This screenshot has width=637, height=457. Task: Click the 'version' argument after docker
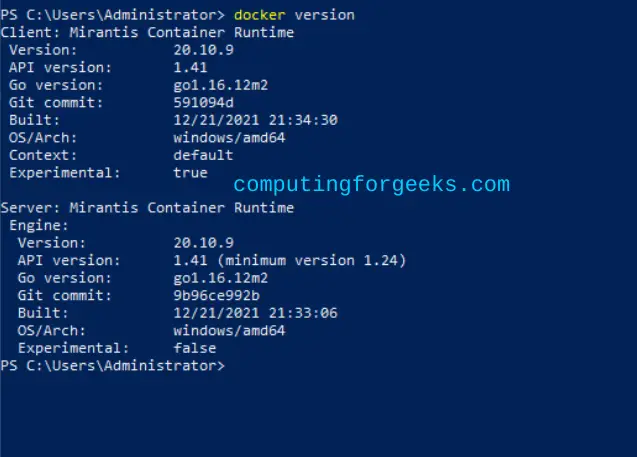coord(325,15)
